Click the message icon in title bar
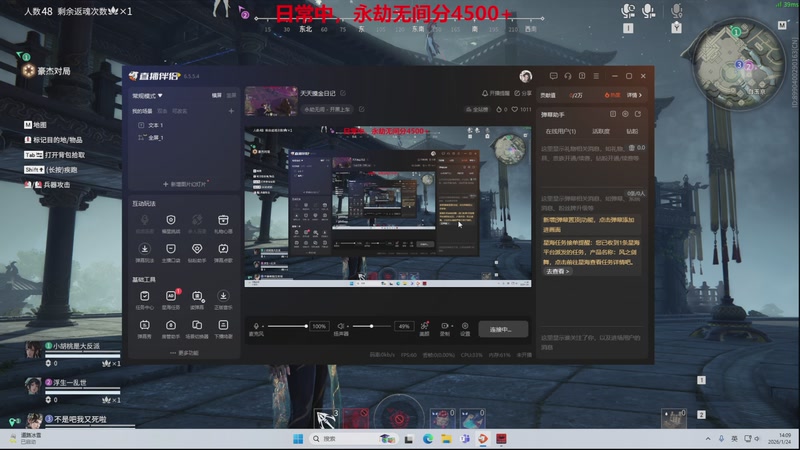The image size is (800, 450). click(x=554, y=76)
